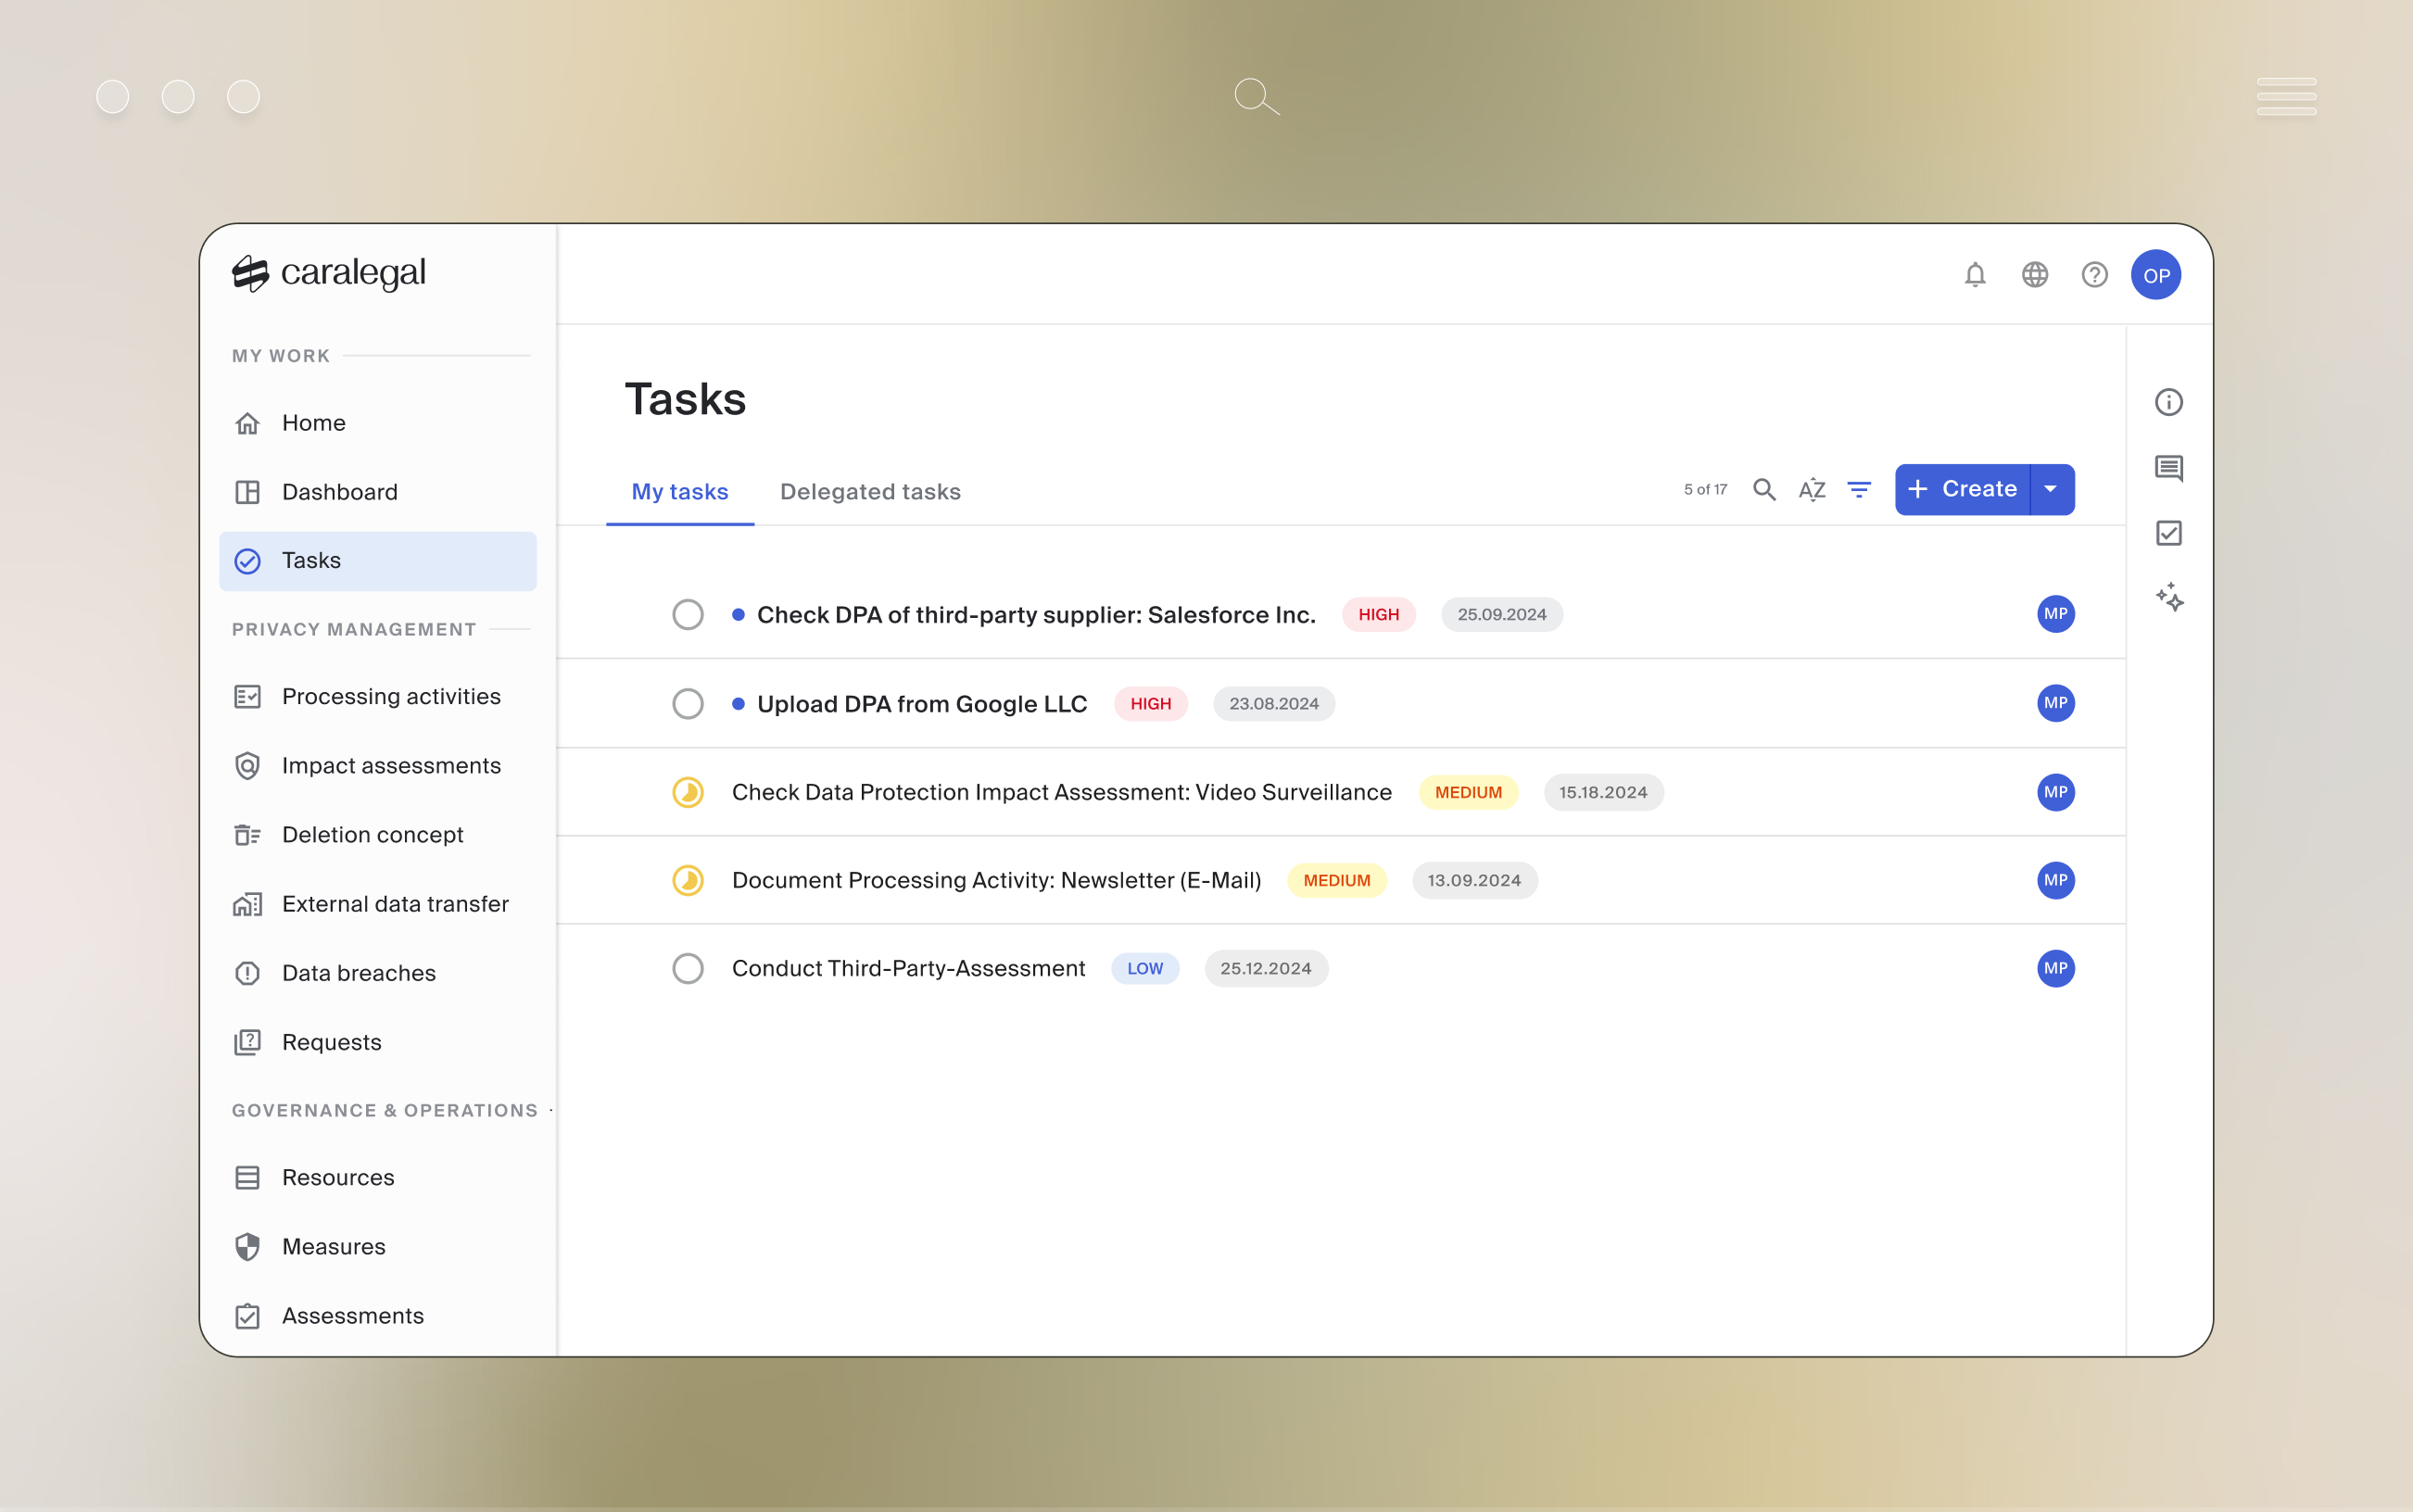The height and width of the screenshot is (1512, 2413).
Task: Switch to Delegated tasks tab
Action: (x=870, y=492)
